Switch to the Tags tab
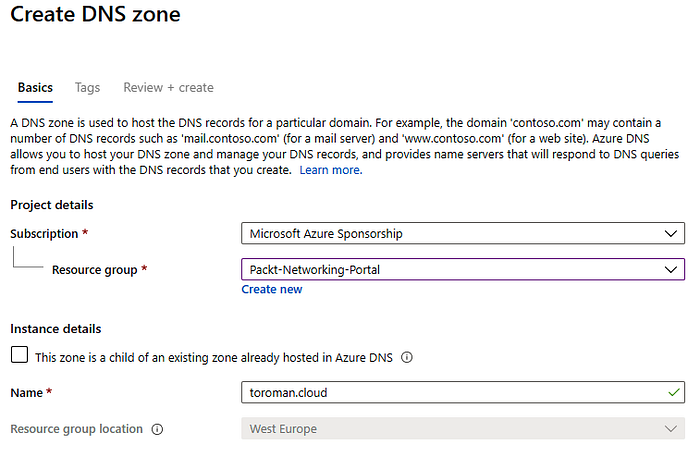Viewport: 700px width, 472px height. pyautogui.click(x=88, y=88)
